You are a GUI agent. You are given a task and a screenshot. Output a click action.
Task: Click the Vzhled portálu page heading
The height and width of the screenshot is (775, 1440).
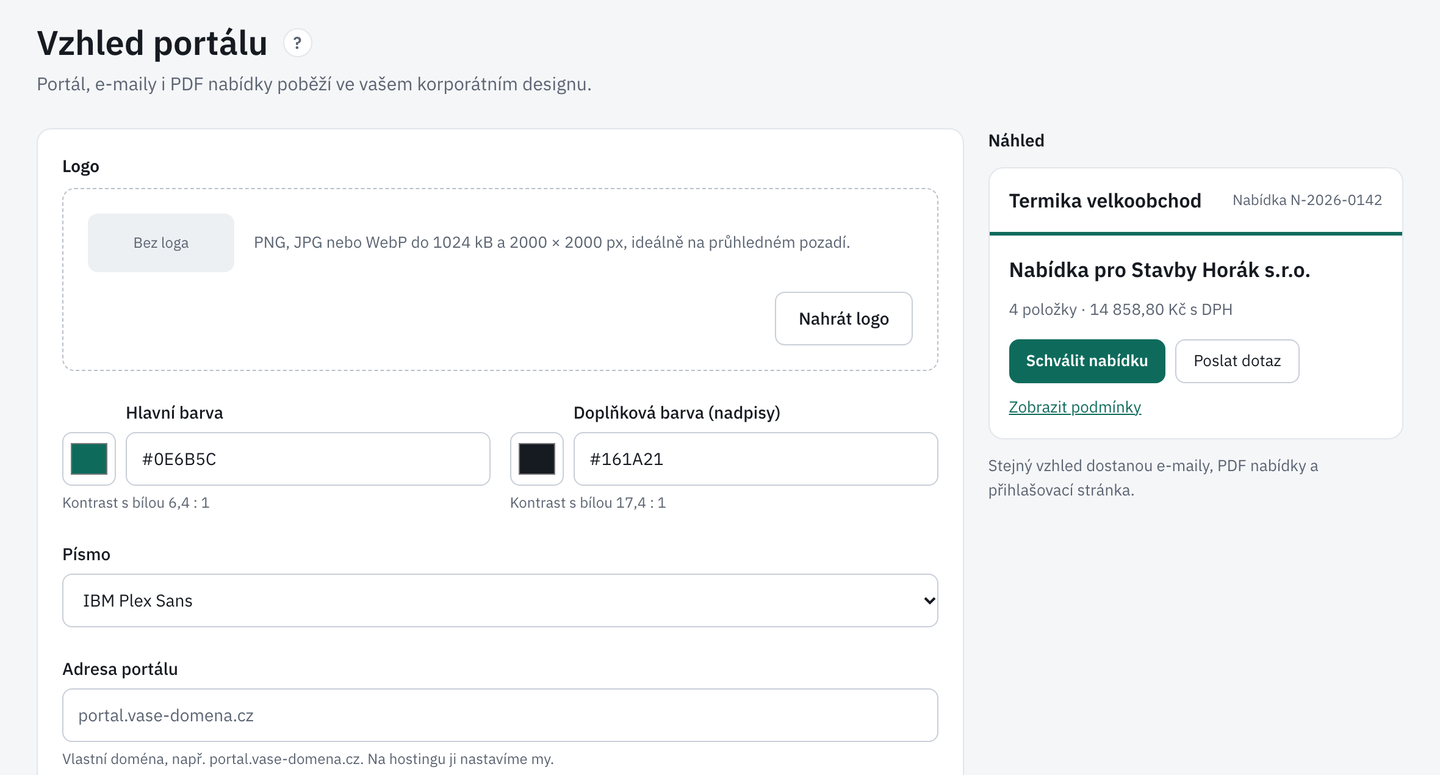coord(152,43)
